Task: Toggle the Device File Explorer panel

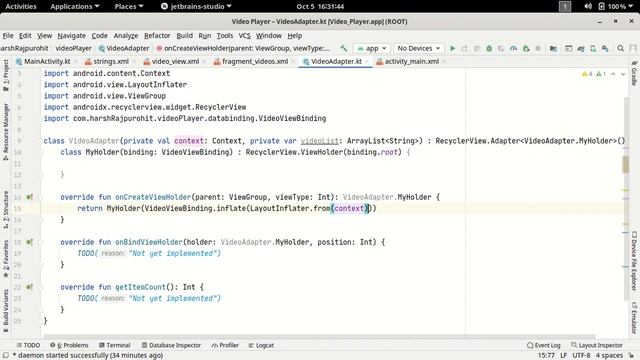Action: (x=634, y=261)
